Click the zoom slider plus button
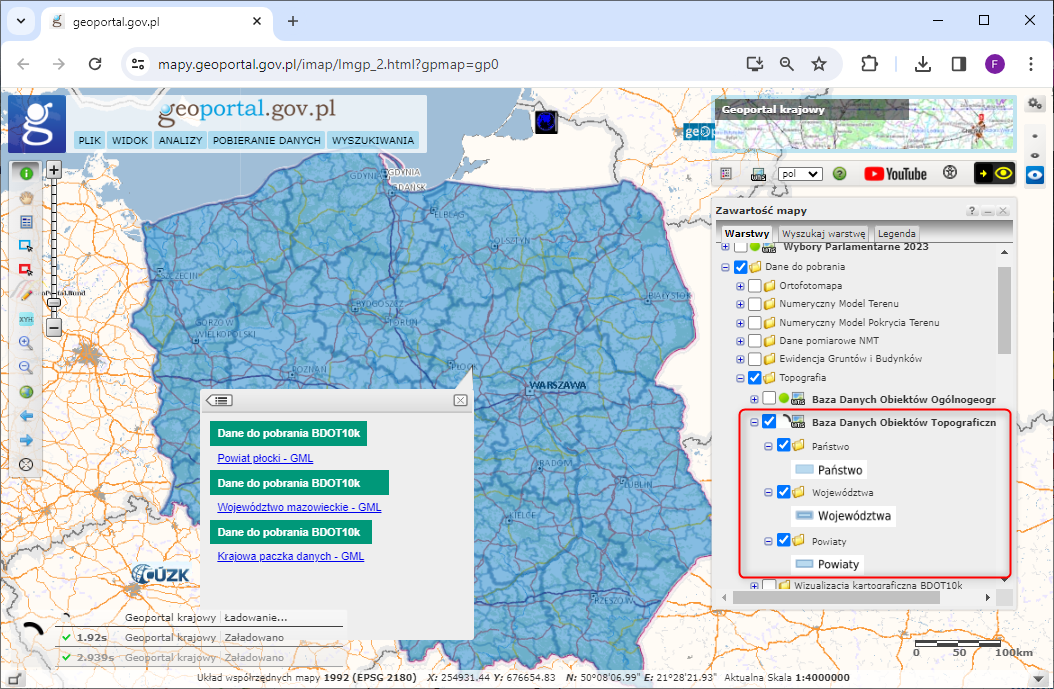Viewport: 1054px width, 689px height. 54,169
